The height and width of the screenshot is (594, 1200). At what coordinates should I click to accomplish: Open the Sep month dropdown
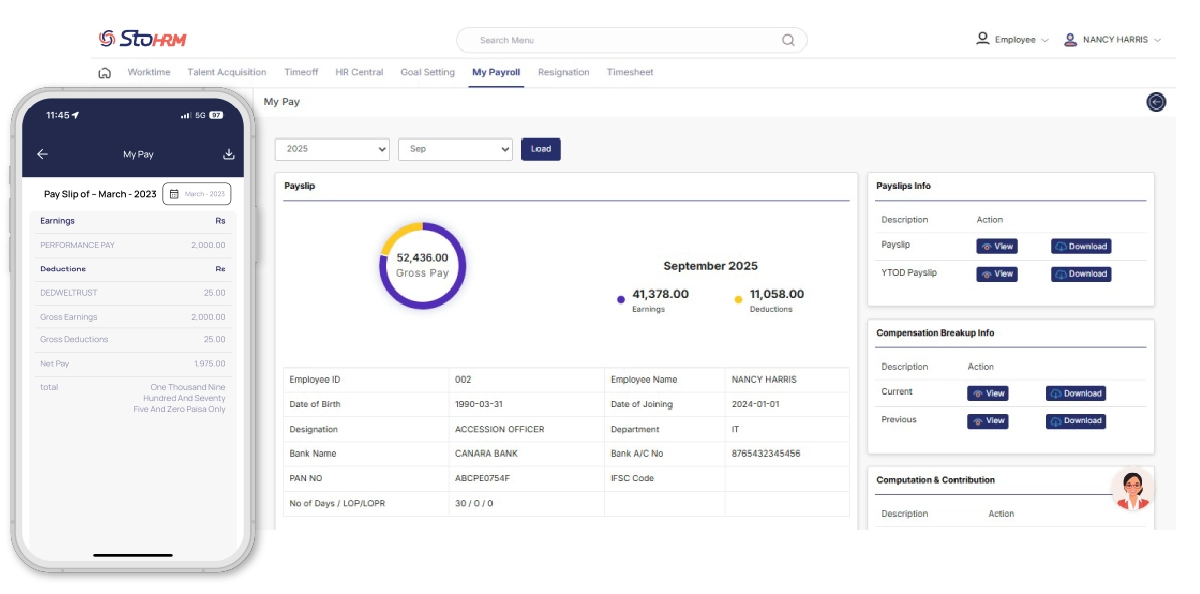point(455,149)
